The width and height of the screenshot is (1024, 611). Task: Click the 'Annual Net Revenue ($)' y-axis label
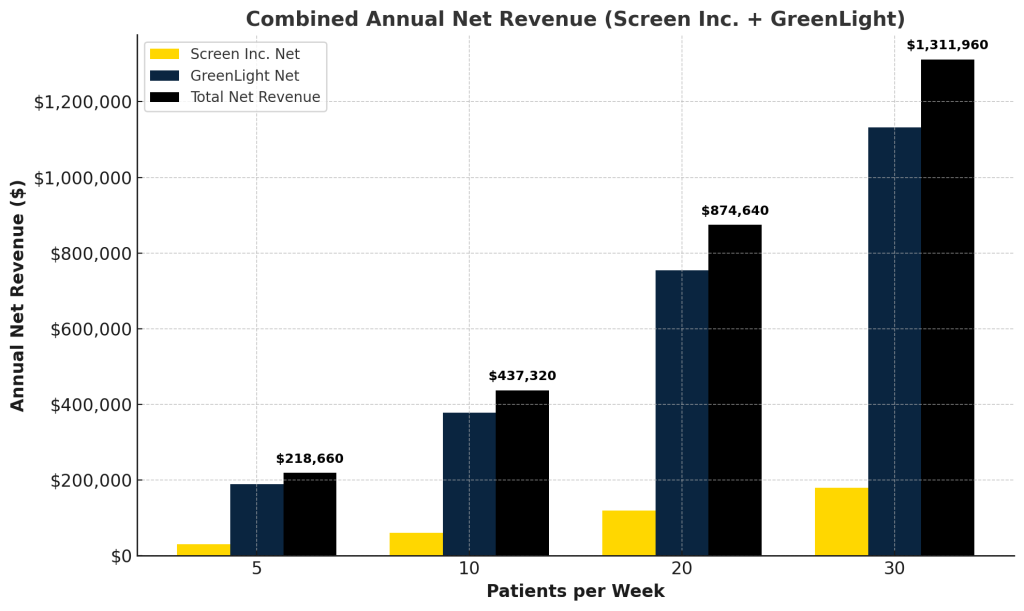click(x=18, y=295)
